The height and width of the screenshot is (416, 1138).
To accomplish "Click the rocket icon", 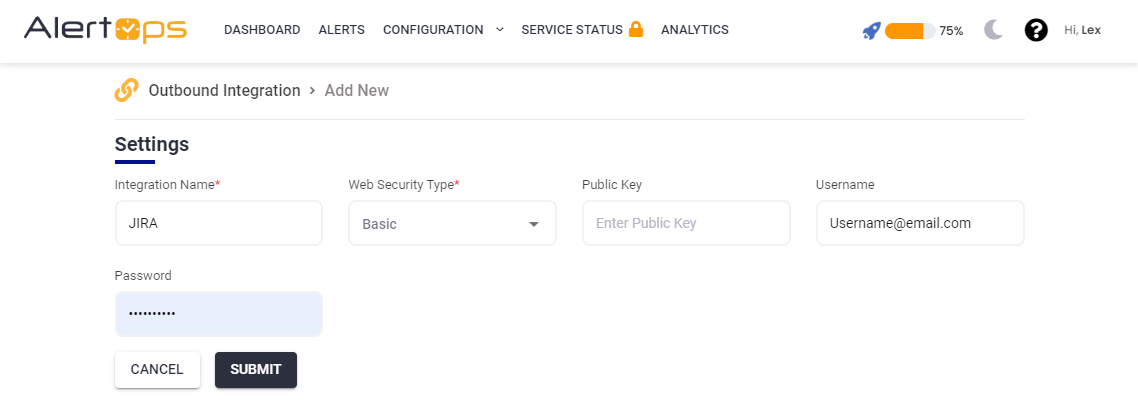I will 871,31.
